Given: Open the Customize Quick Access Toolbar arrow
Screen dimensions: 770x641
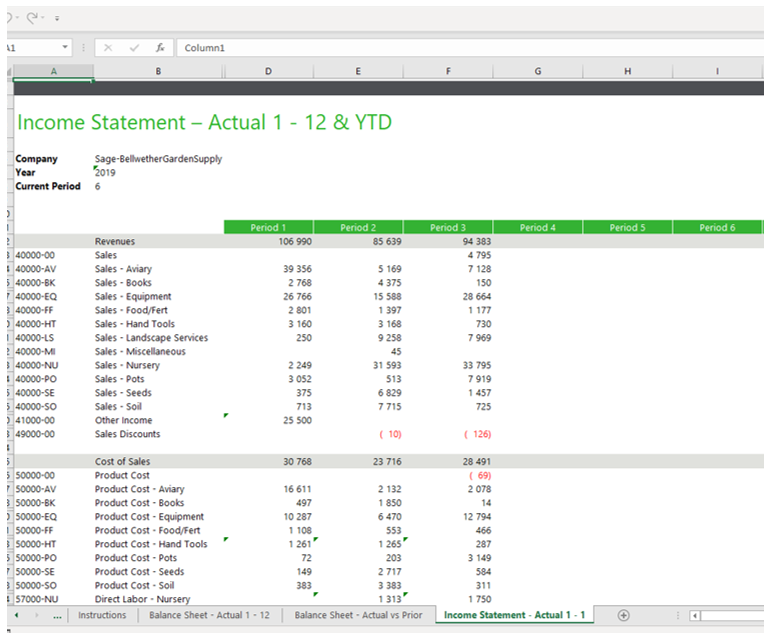Looking at the screenshot, I should point(57,19).
